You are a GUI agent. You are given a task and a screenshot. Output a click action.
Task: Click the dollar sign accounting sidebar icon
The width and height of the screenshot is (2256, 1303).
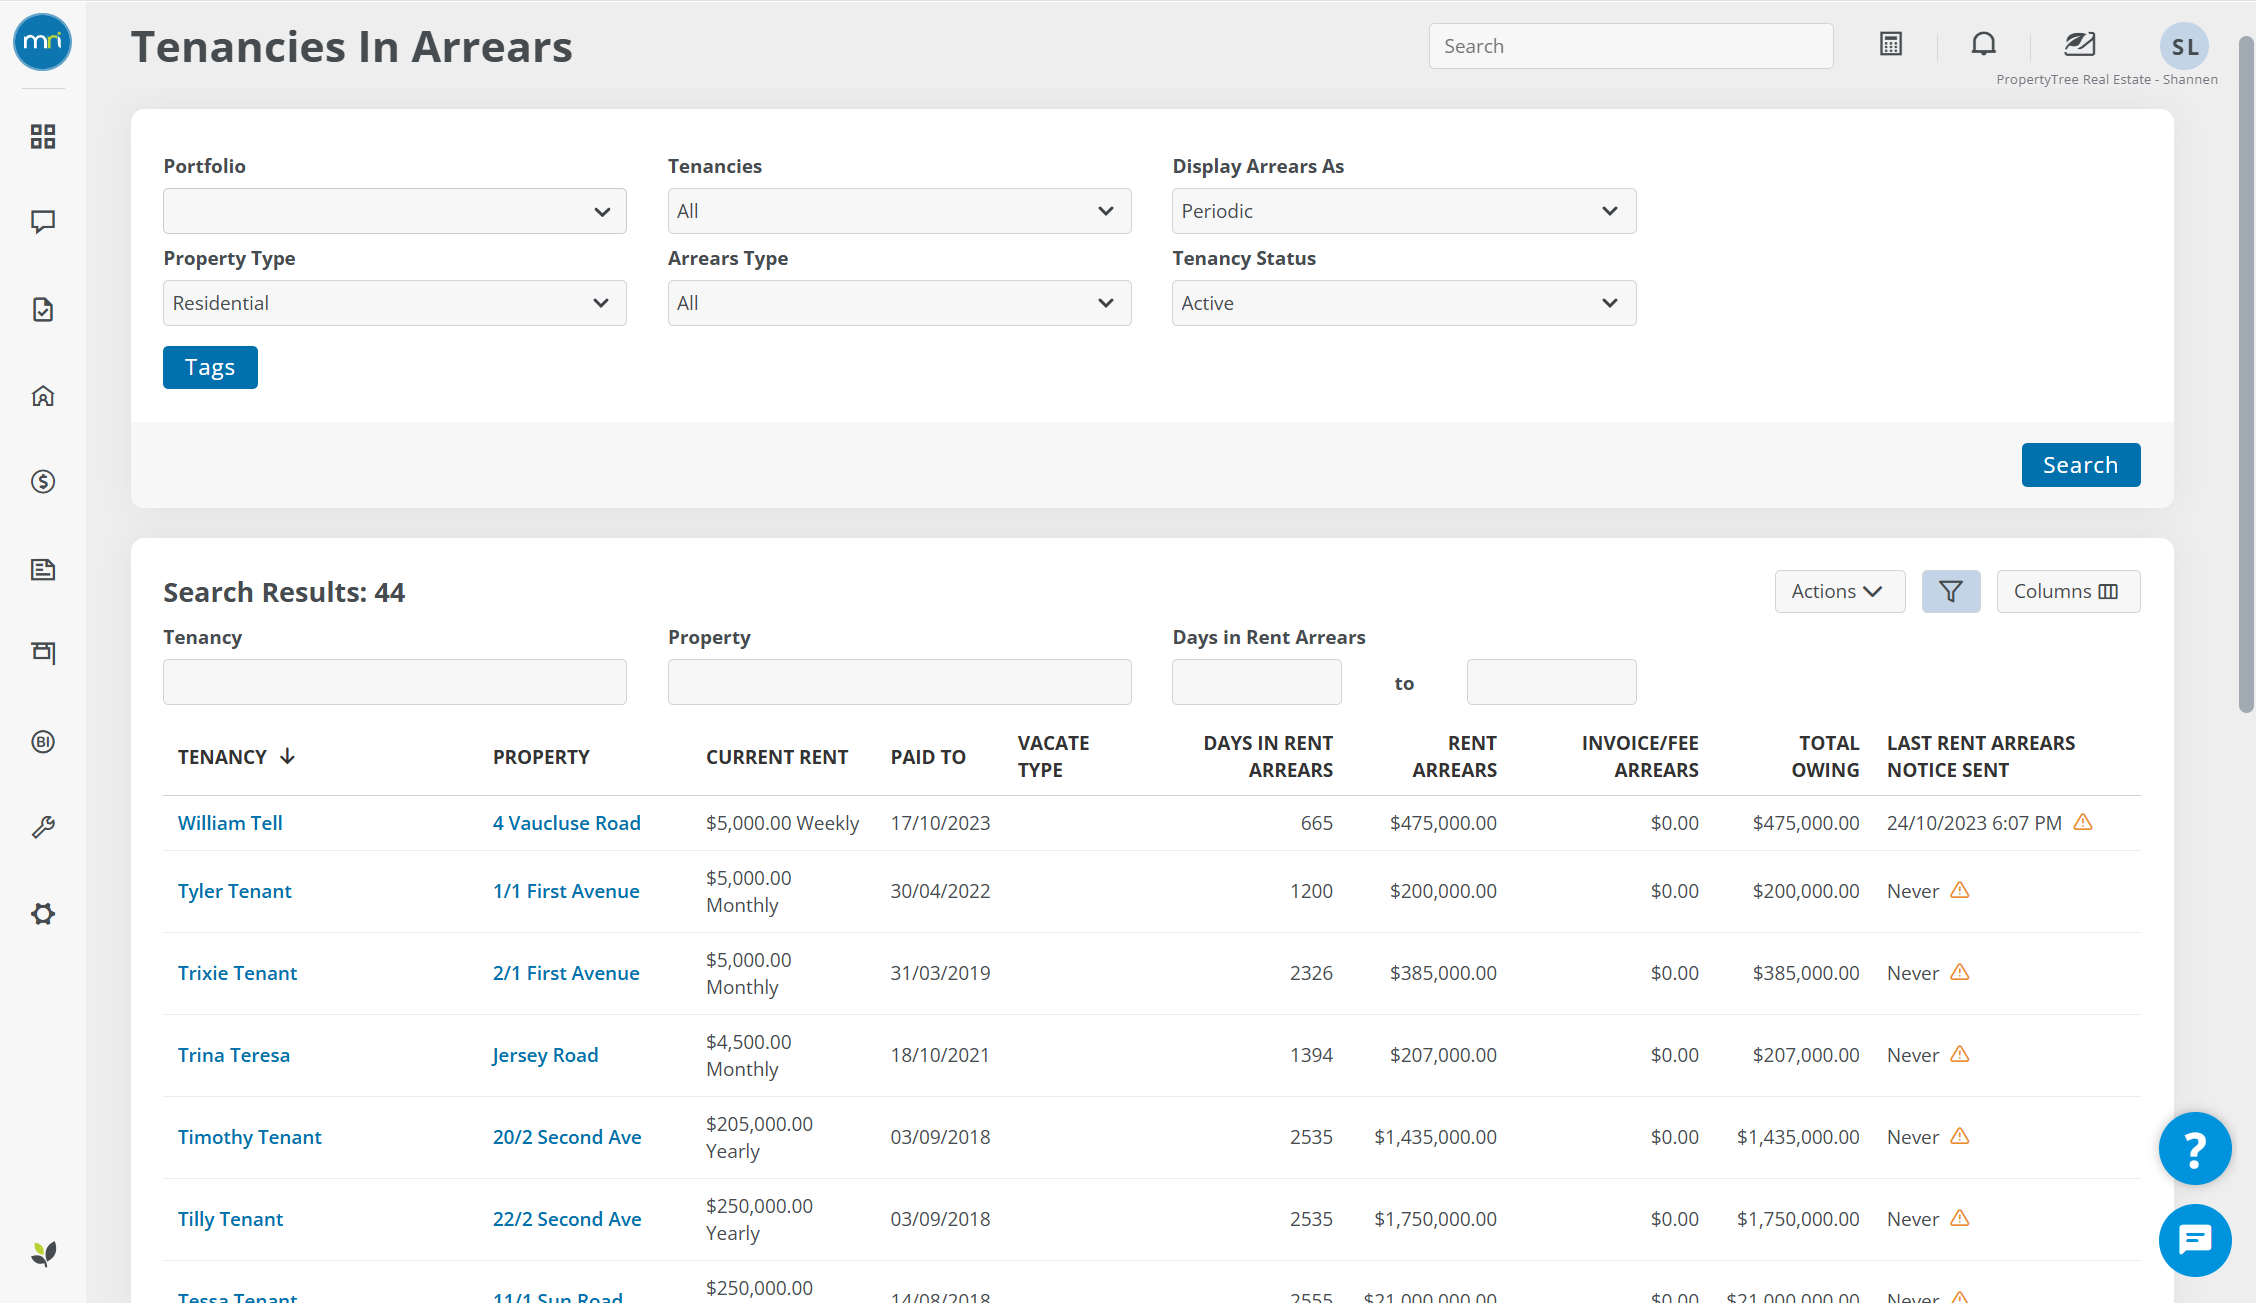coord(42,482)
